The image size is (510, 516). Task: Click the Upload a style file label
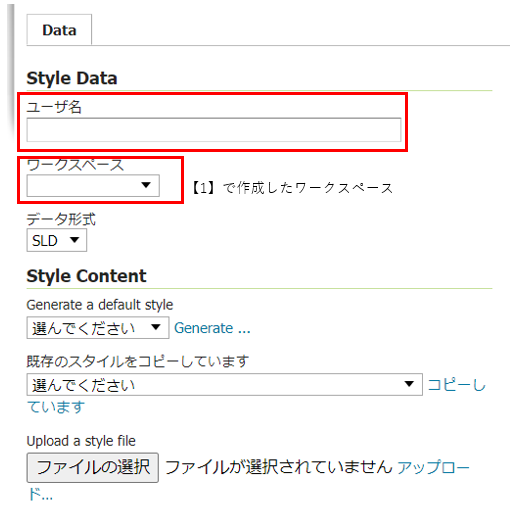(81, 441)
